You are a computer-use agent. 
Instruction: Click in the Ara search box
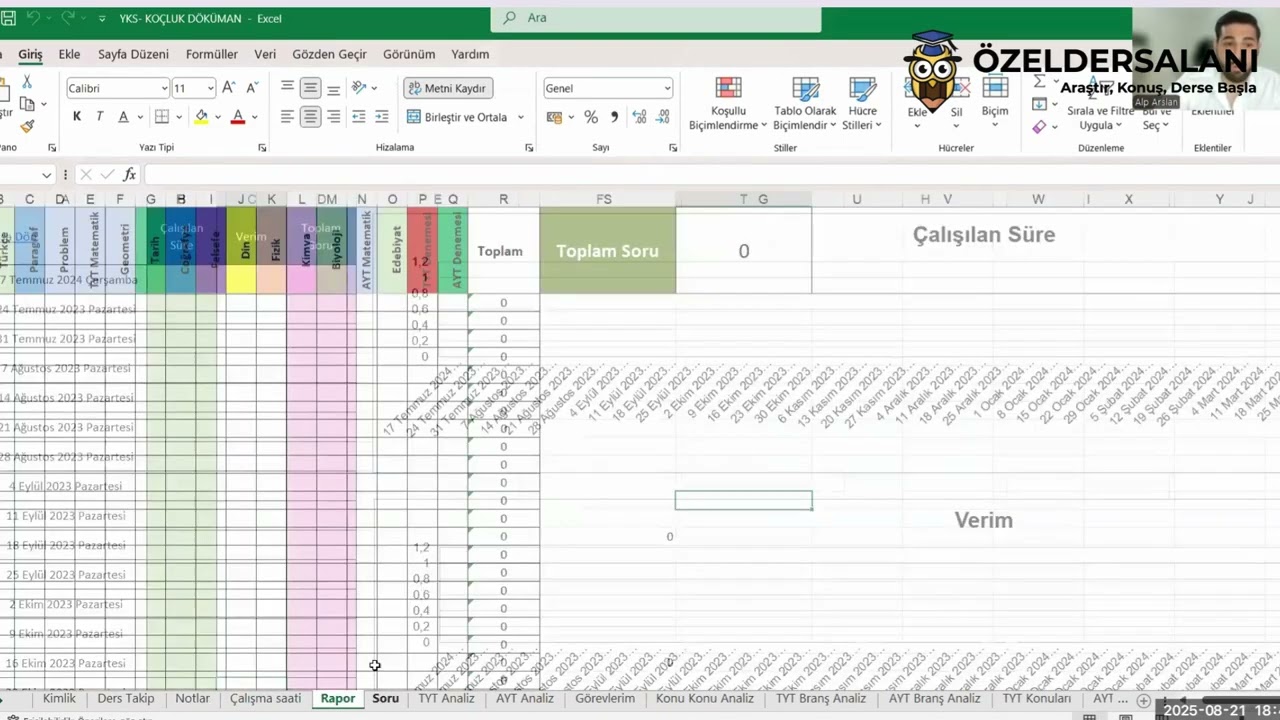pyautogui.click(x=656, y=18)
